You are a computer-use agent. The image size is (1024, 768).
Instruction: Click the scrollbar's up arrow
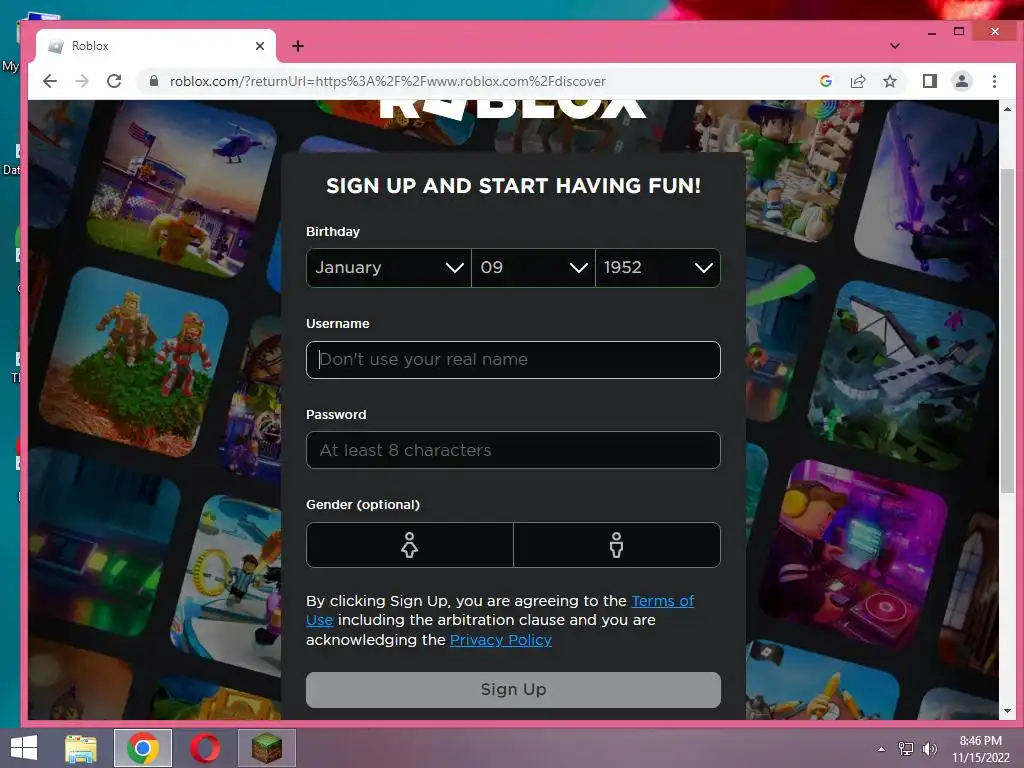pyautogui.click(x=1007, y=109)
